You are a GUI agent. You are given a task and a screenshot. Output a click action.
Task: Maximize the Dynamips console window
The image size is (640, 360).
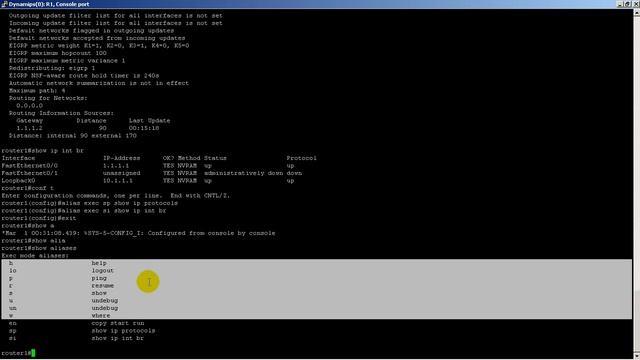(628, 4)
